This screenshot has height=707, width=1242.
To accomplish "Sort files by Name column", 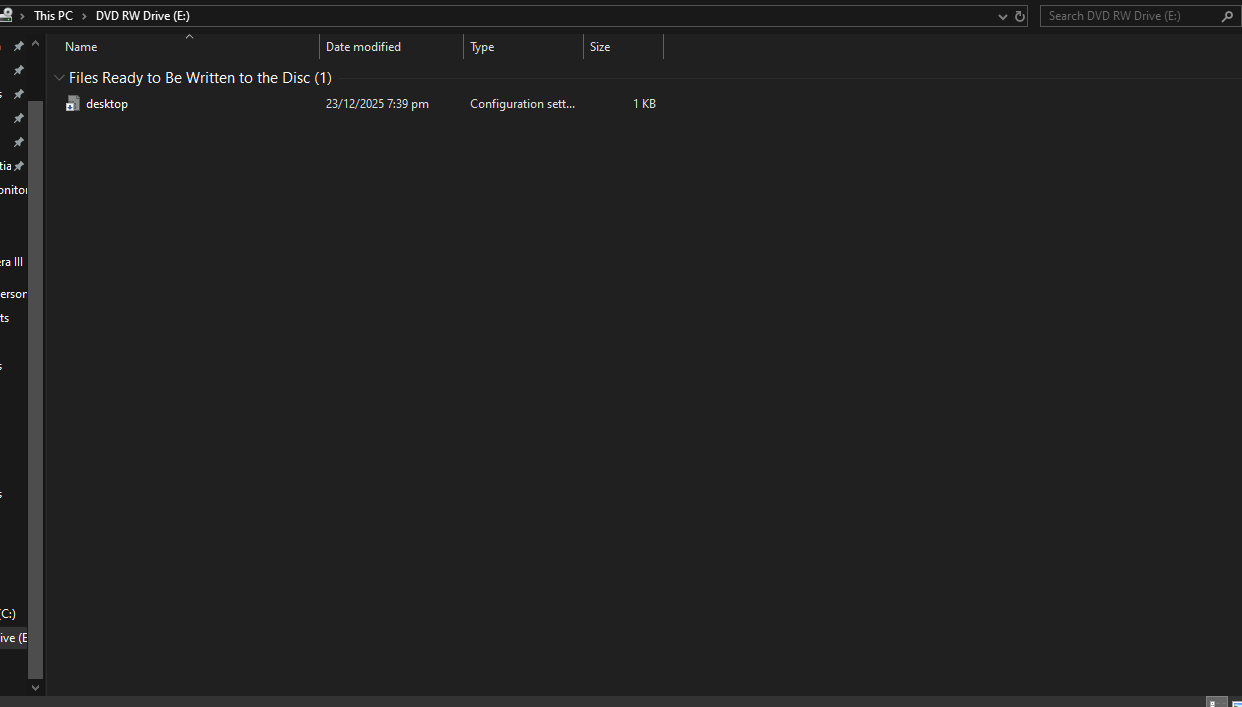I will click(x=189, y=47).
